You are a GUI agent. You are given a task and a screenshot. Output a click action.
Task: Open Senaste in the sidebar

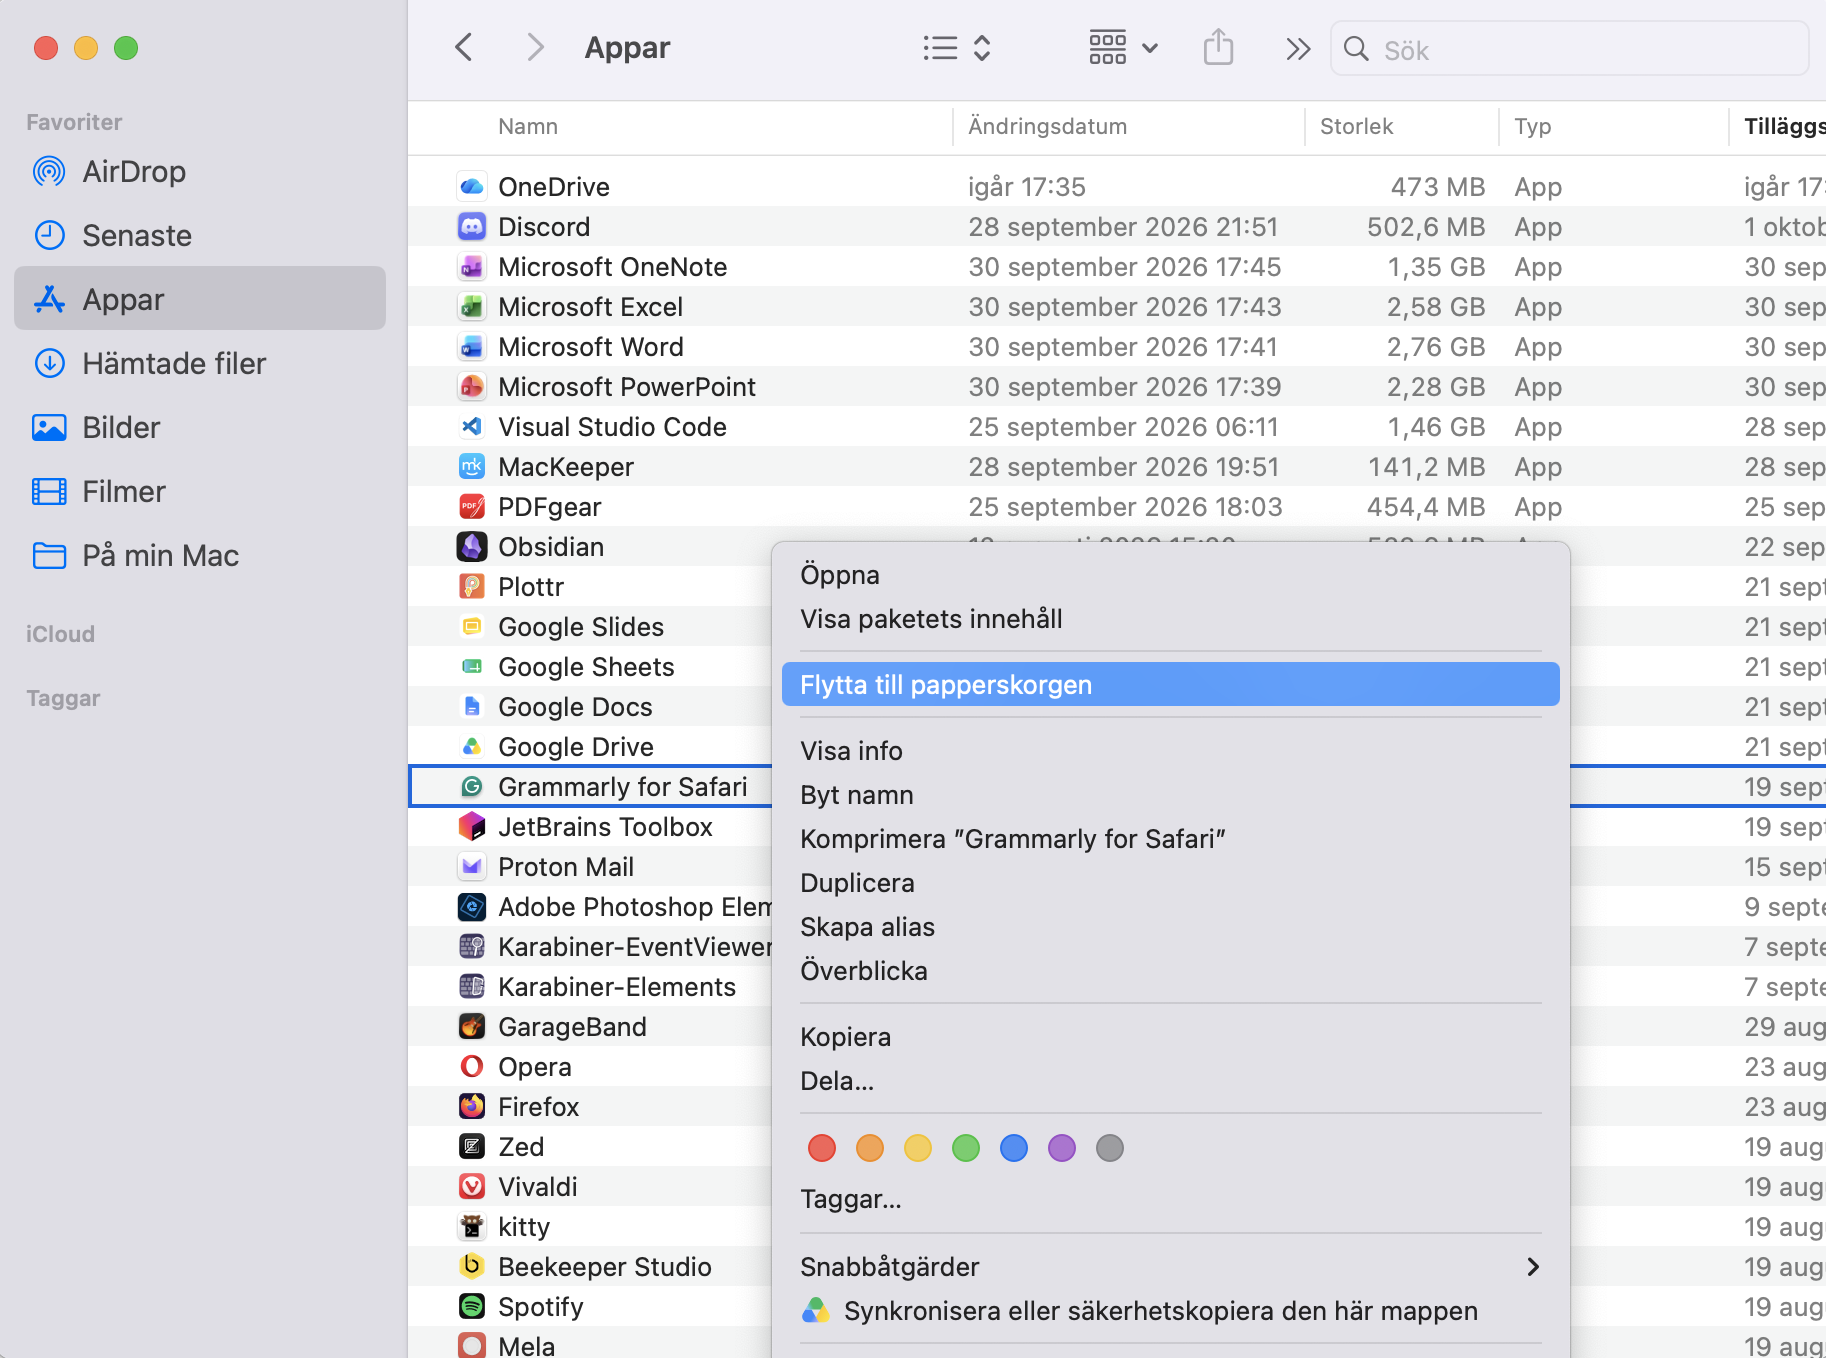pyautogui.click(x=200, y=236)
